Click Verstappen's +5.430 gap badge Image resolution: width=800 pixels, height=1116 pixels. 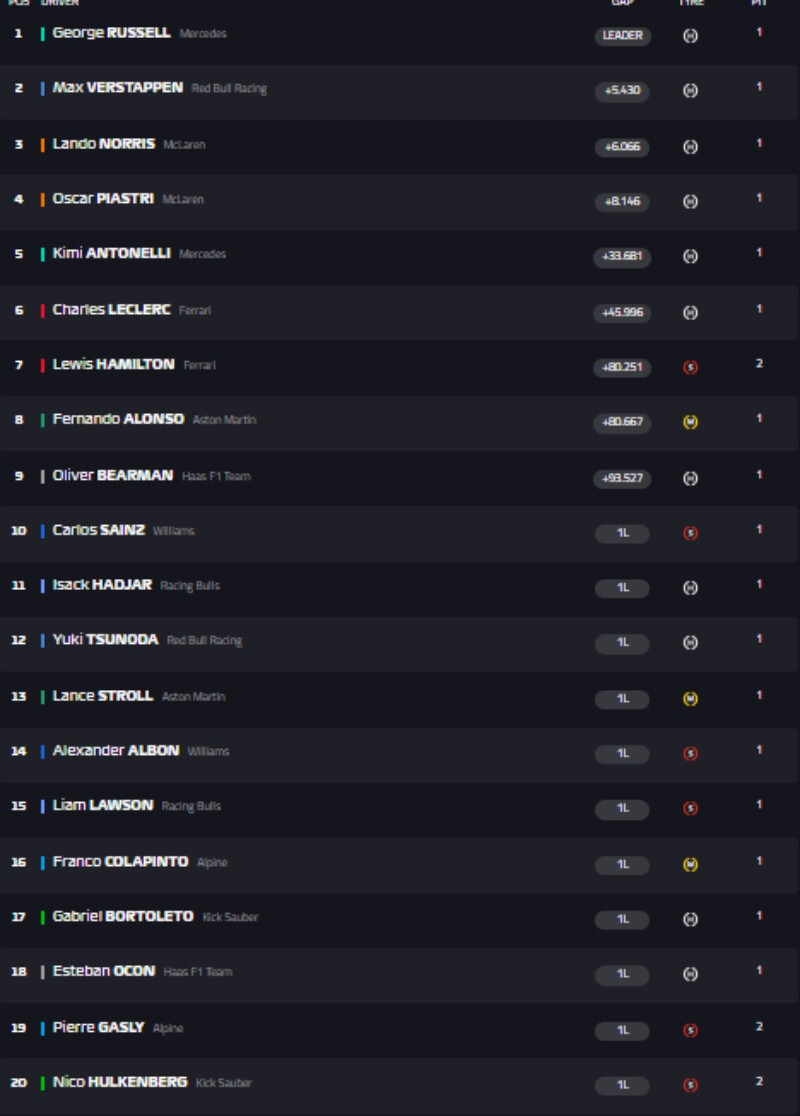click(x=622, y=91)
